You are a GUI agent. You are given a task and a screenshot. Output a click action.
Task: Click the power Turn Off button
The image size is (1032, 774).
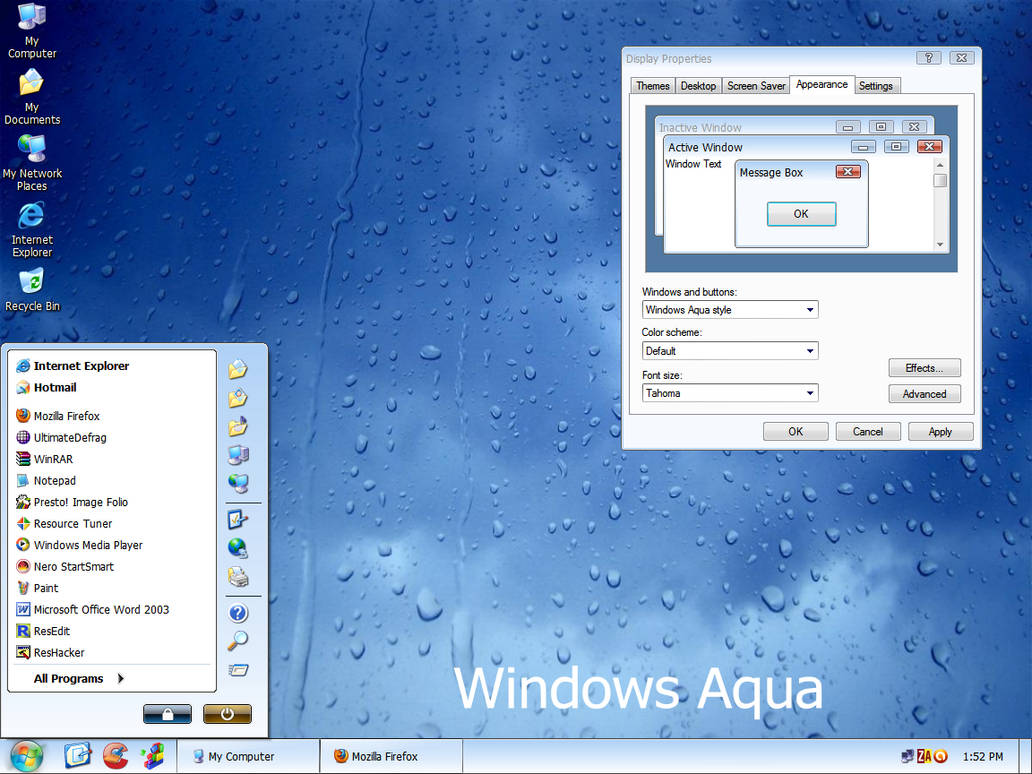[227, 714]
